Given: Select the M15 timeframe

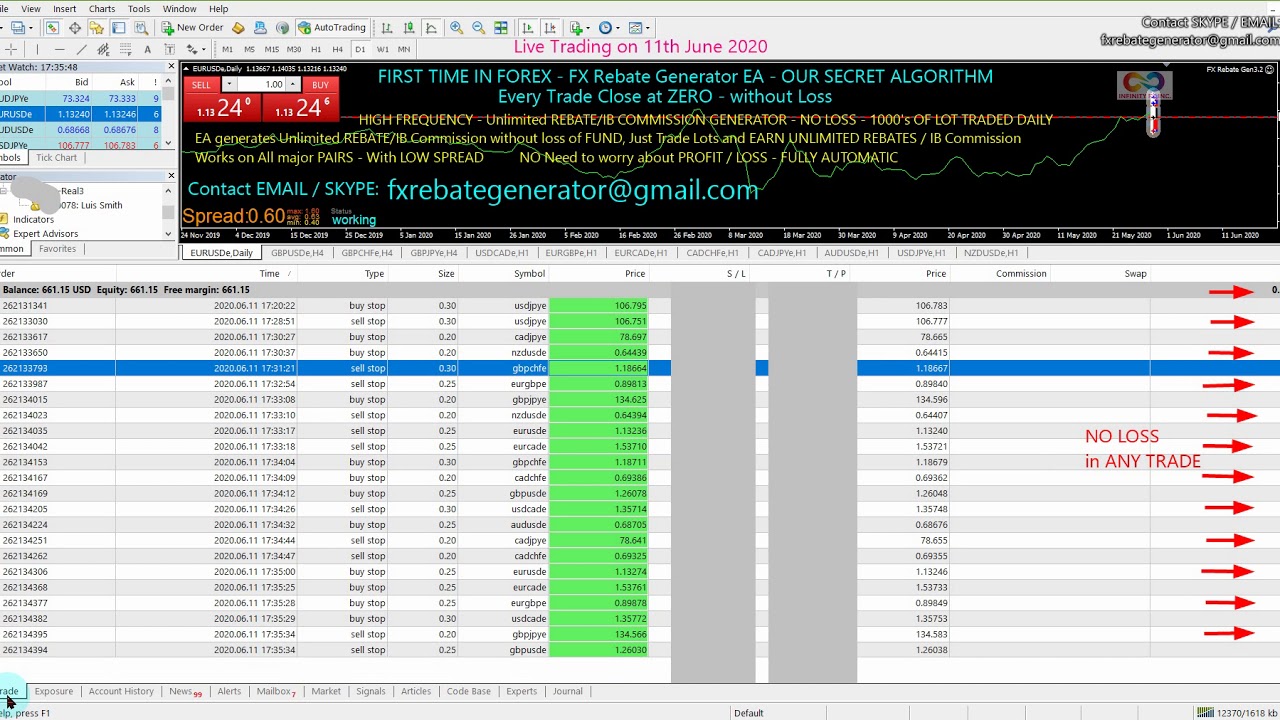Looking at the screenshot, I should click(x=271, y=49).
